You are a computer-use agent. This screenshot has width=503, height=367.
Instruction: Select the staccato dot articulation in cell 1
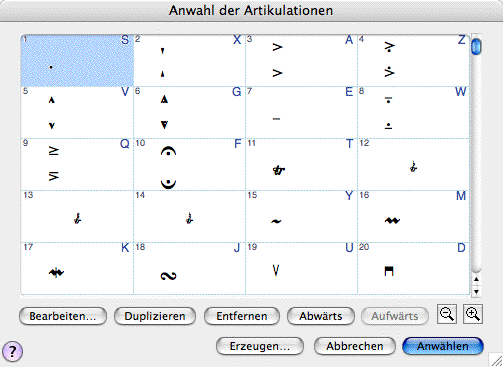point(77,61)
